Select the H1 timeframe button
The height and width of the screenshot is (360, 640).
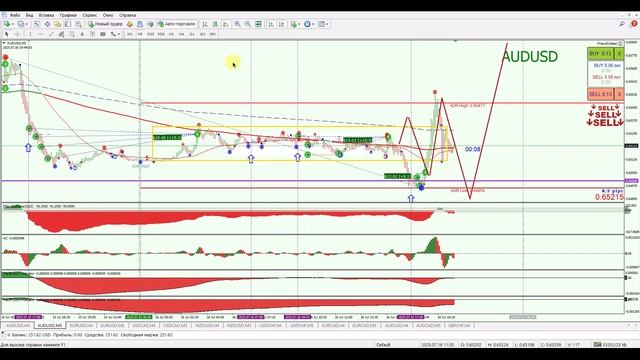tap(171, 34)
